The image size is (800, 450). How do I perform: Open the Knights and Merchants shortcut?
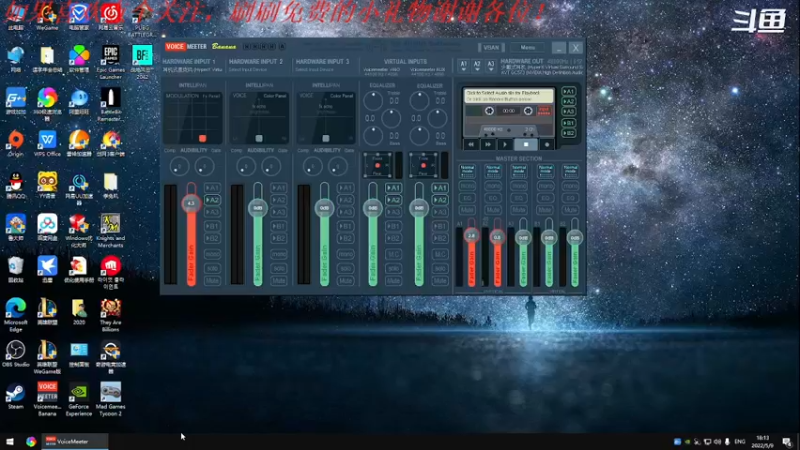[x=110, y=231]
